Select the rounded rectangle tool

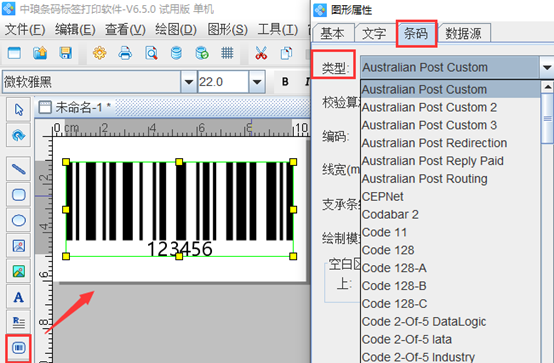(x=18, y=194)
